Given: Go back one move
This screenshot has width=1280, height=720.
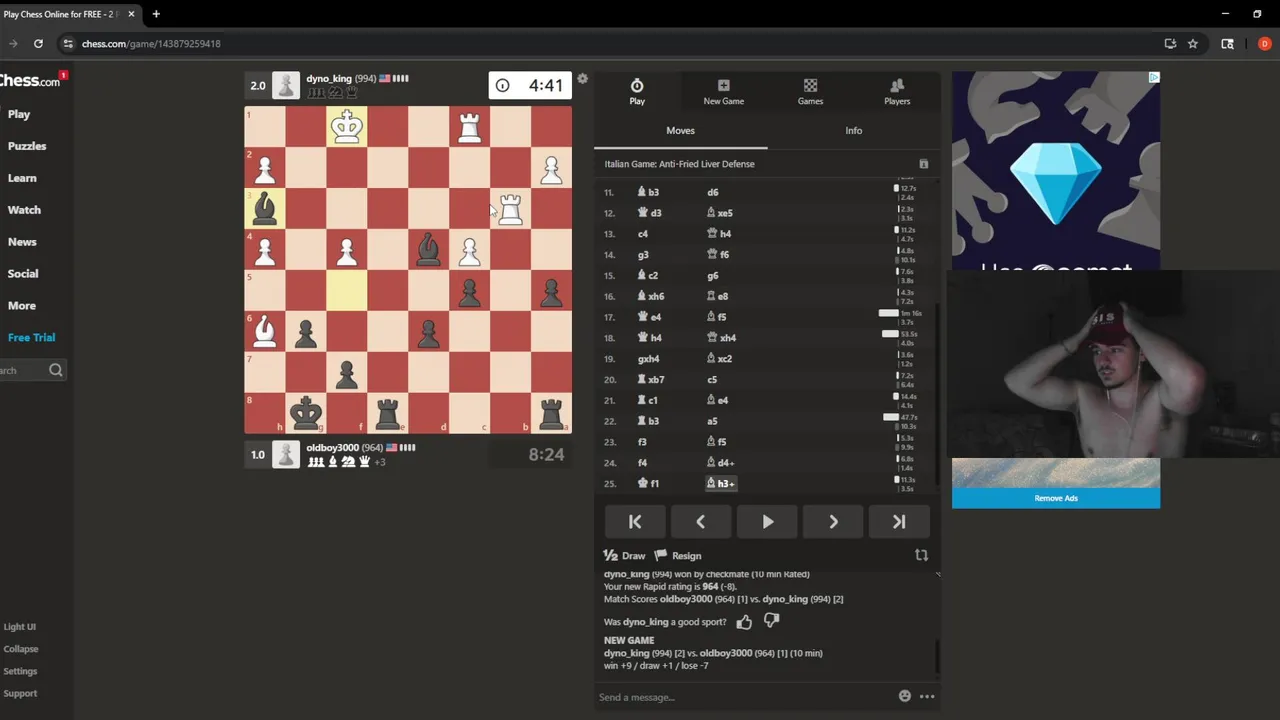Looking at the screenshot, I should (700, 521).
